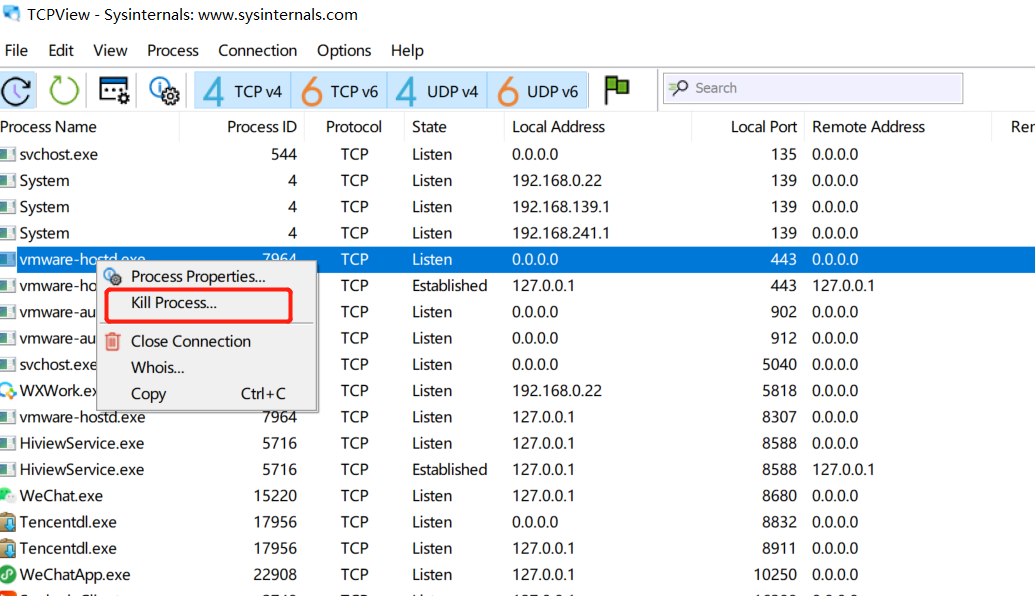Click the Tencentdl.exe icon on port 8832 row

[x=8, y=522]
